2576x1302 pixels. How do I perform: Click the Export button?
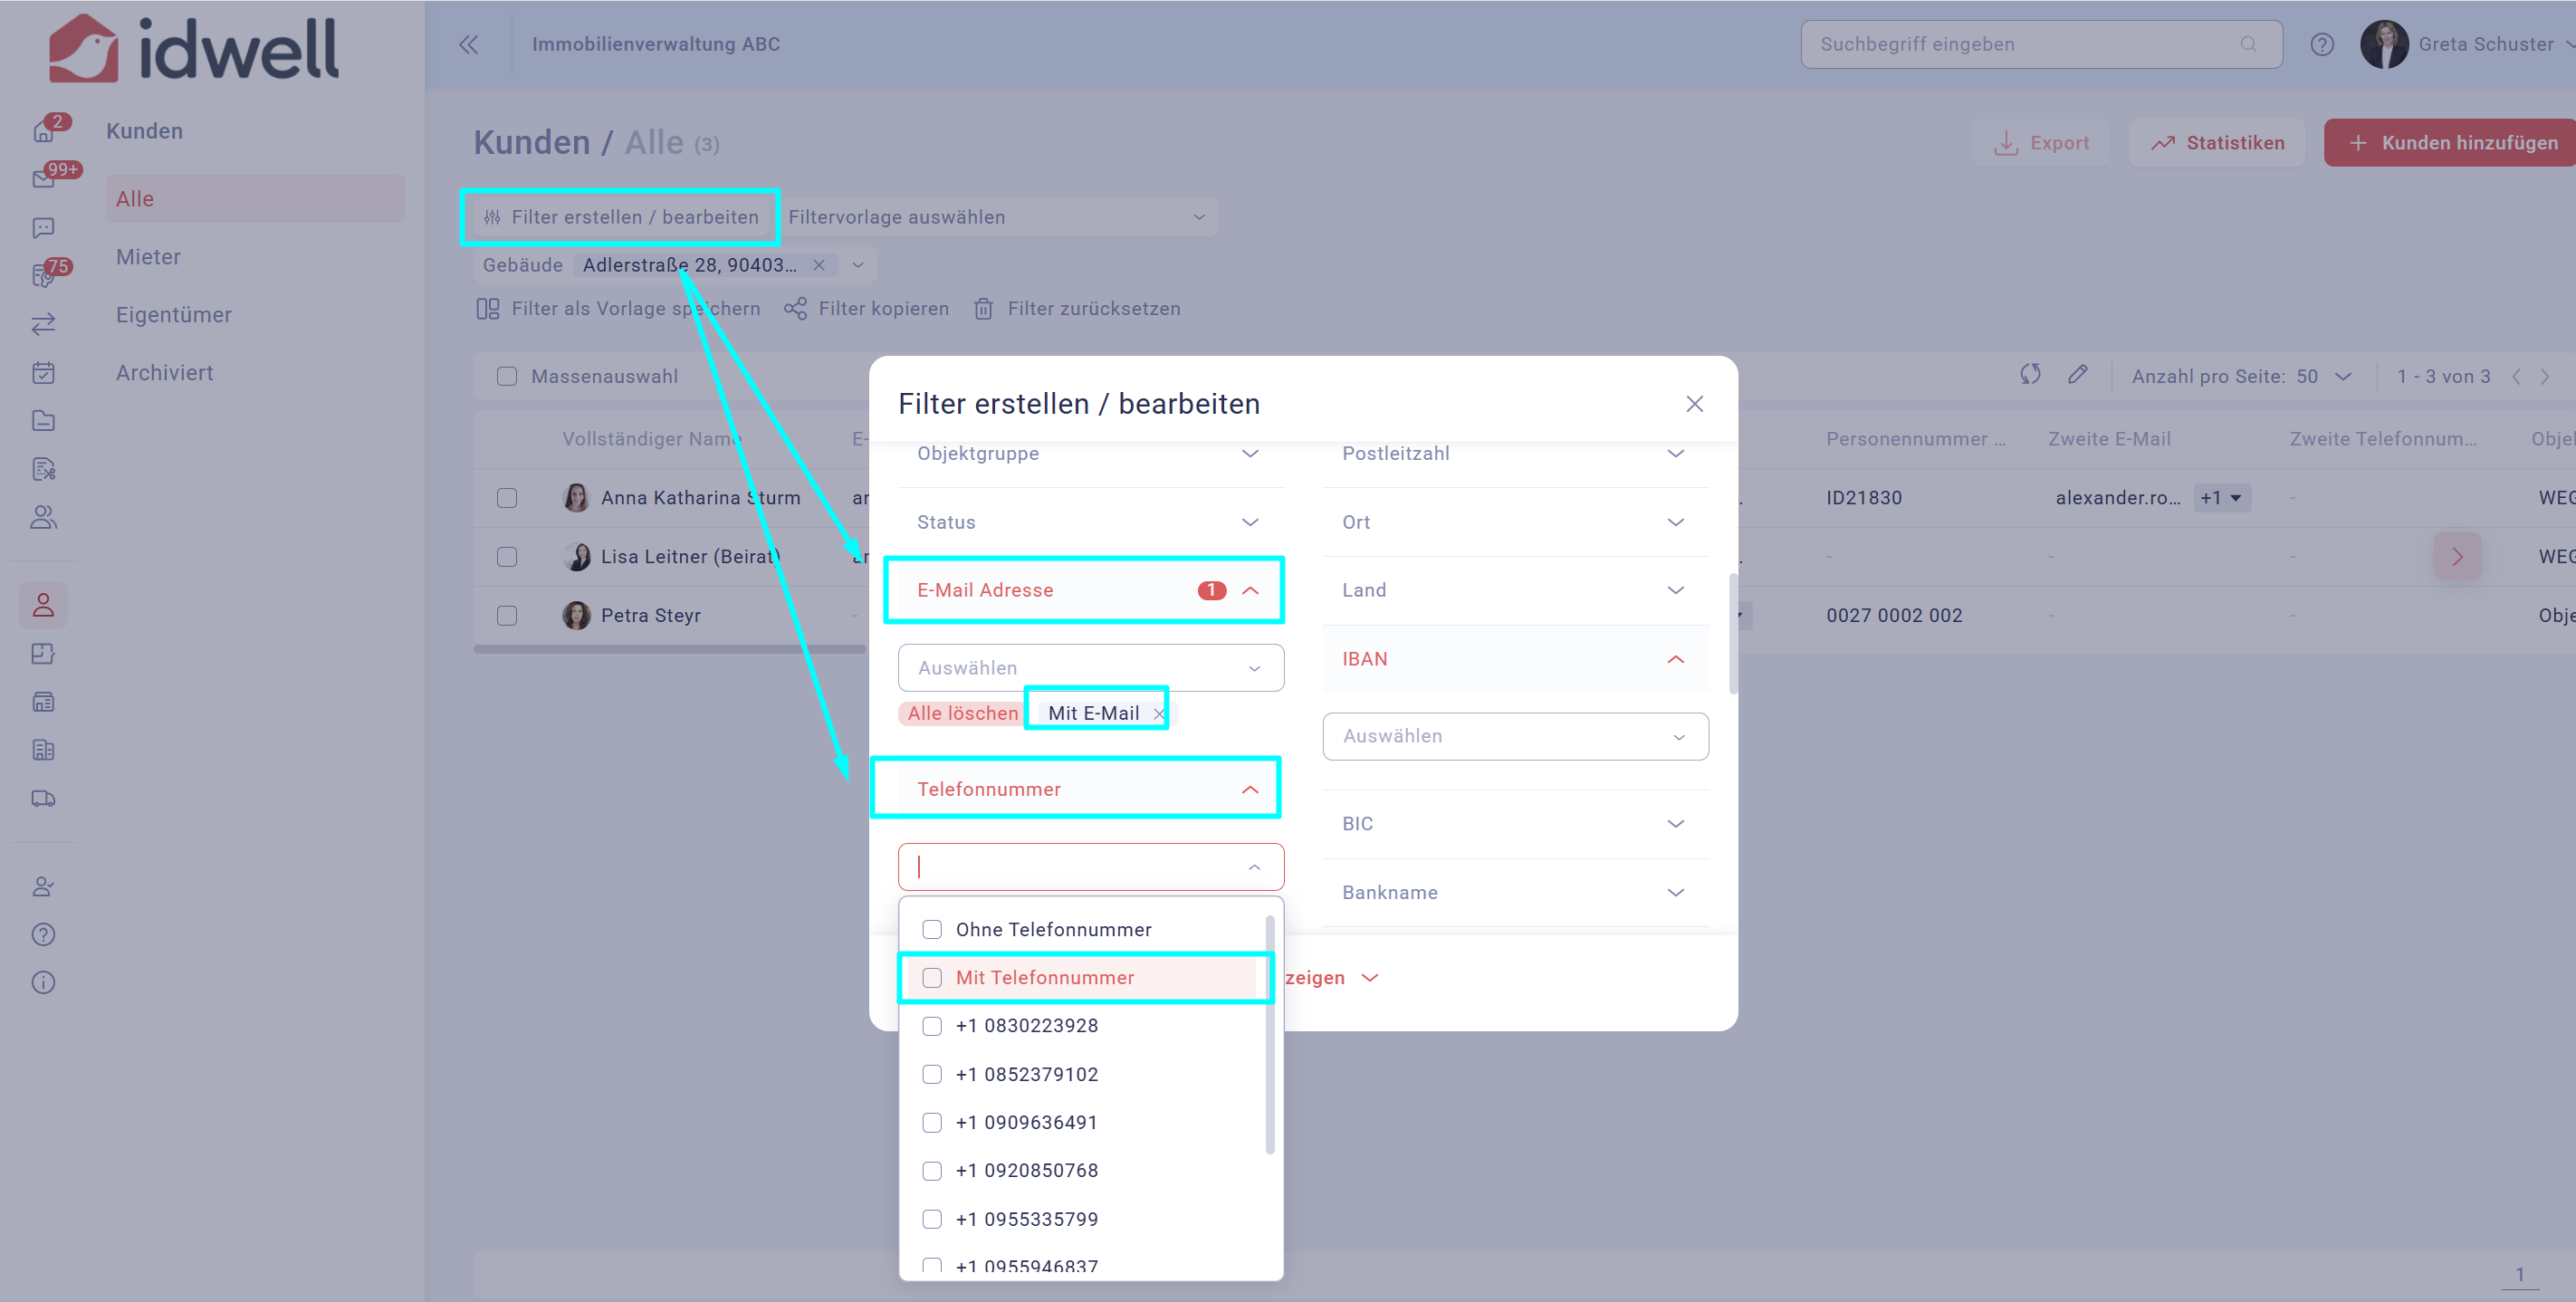pyautogui.click(x=2040, y=143)
